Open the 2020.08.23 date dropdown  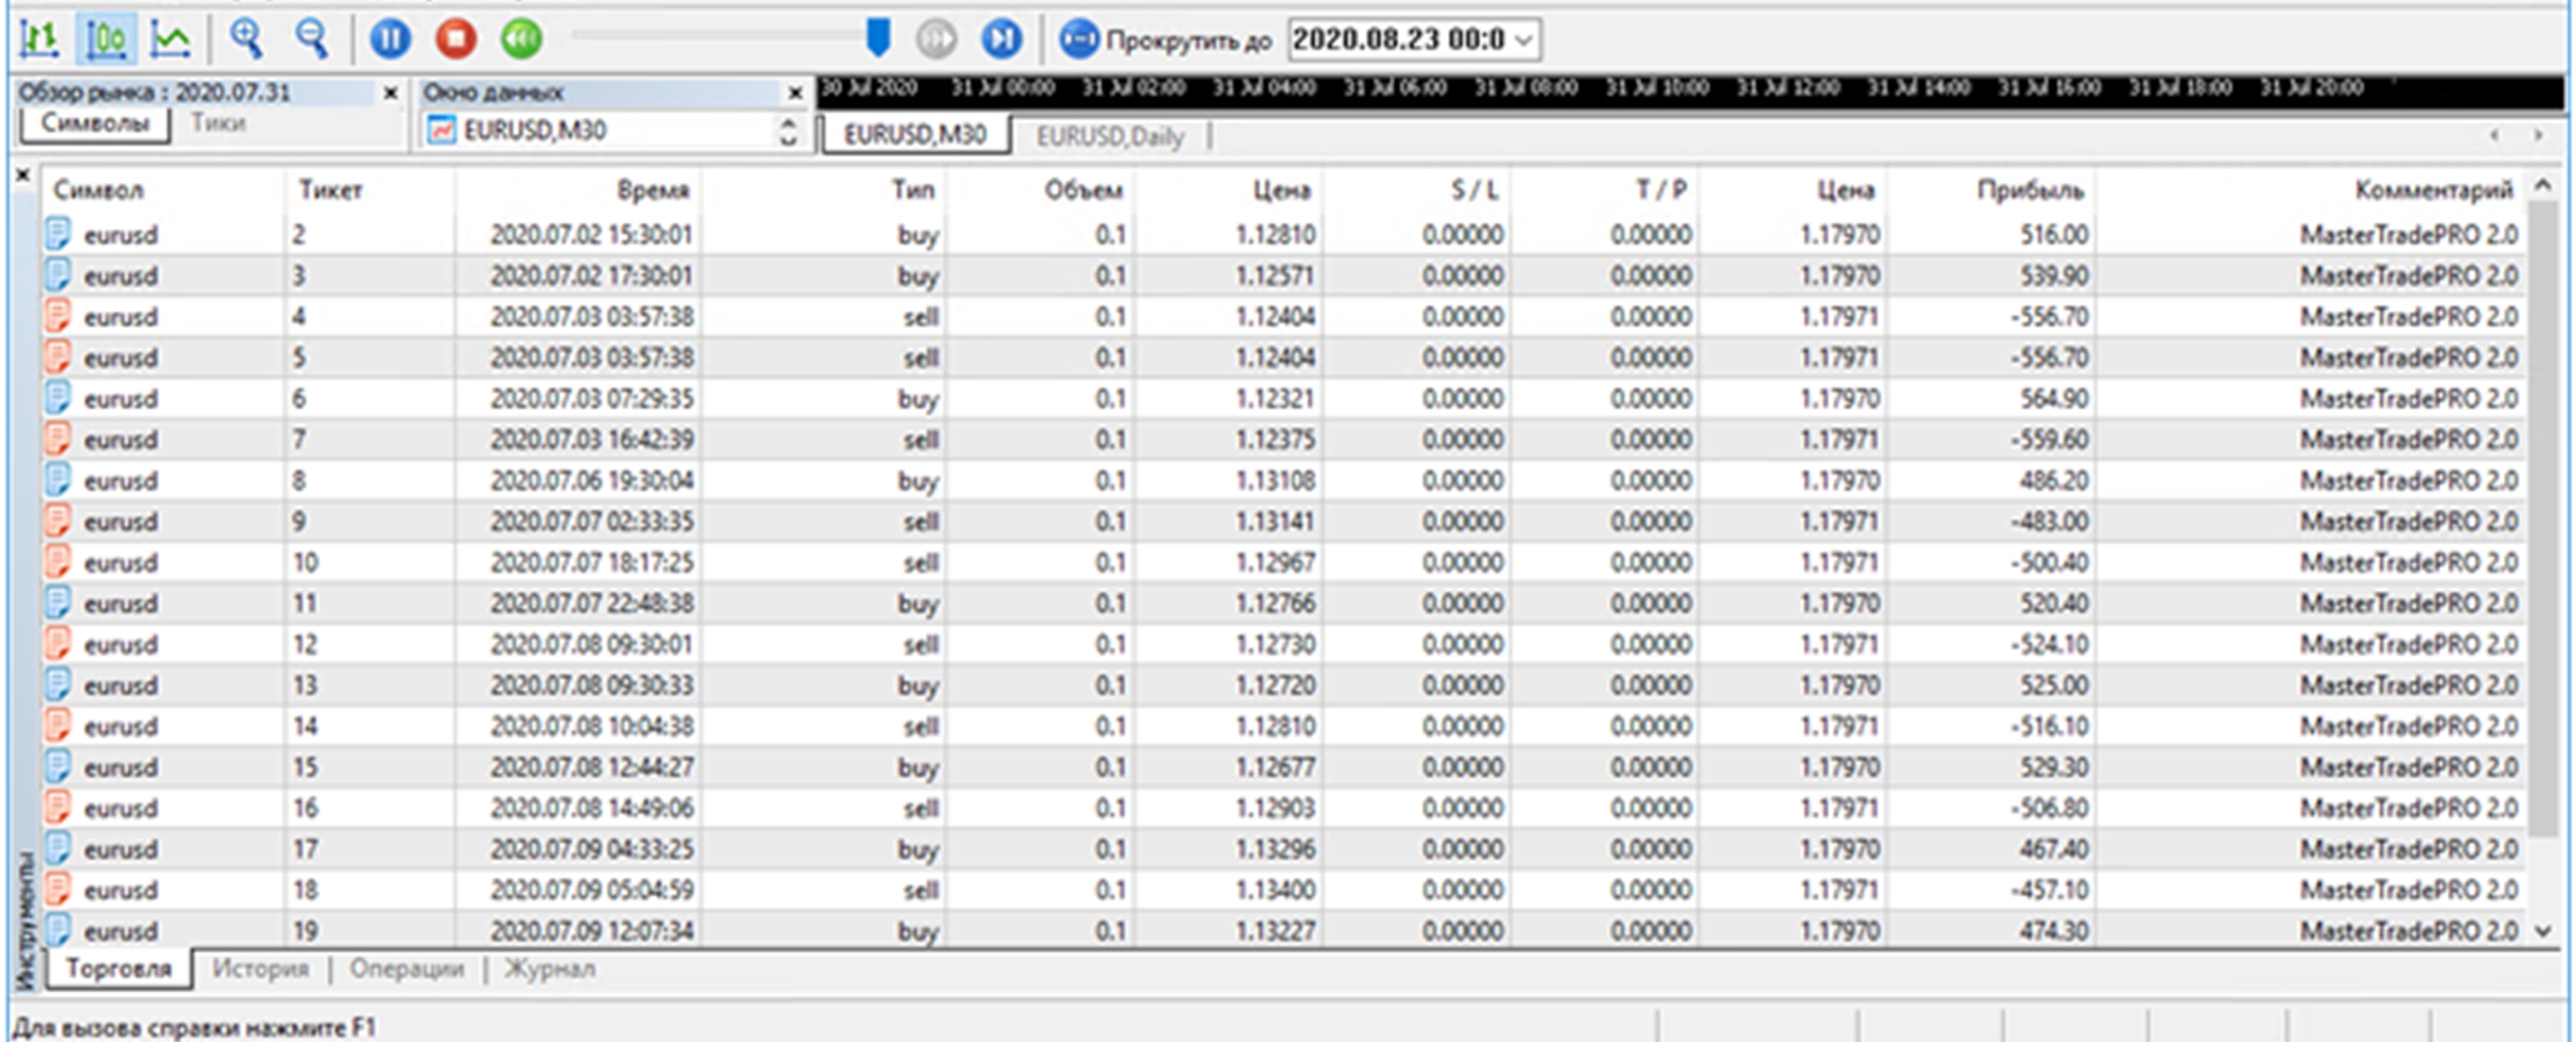1524,40
